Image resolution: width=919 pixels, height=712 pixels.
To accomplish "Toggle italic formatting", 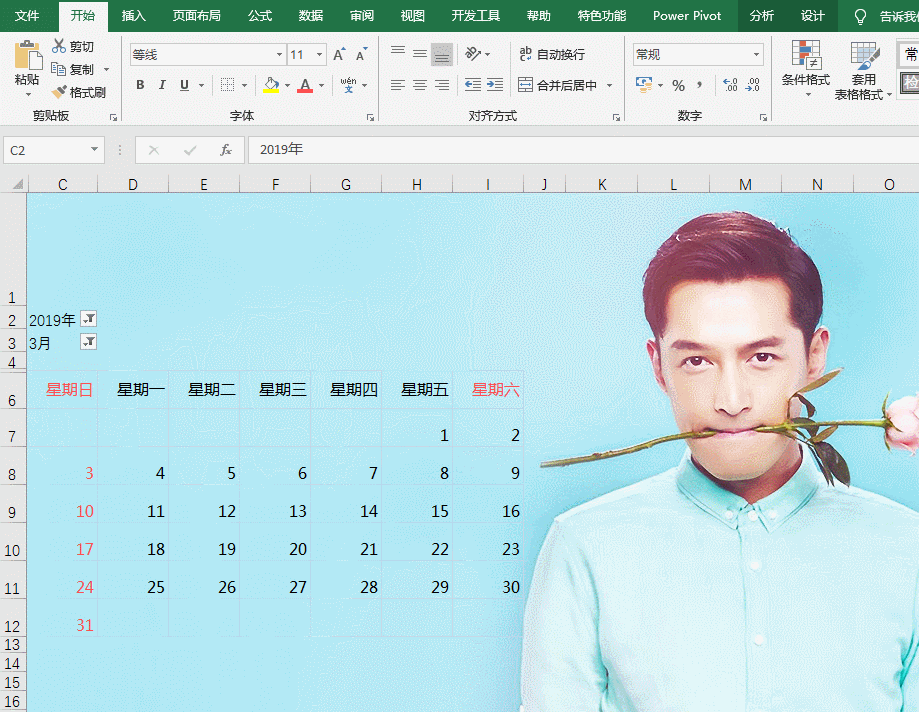I will coord(162,85).
